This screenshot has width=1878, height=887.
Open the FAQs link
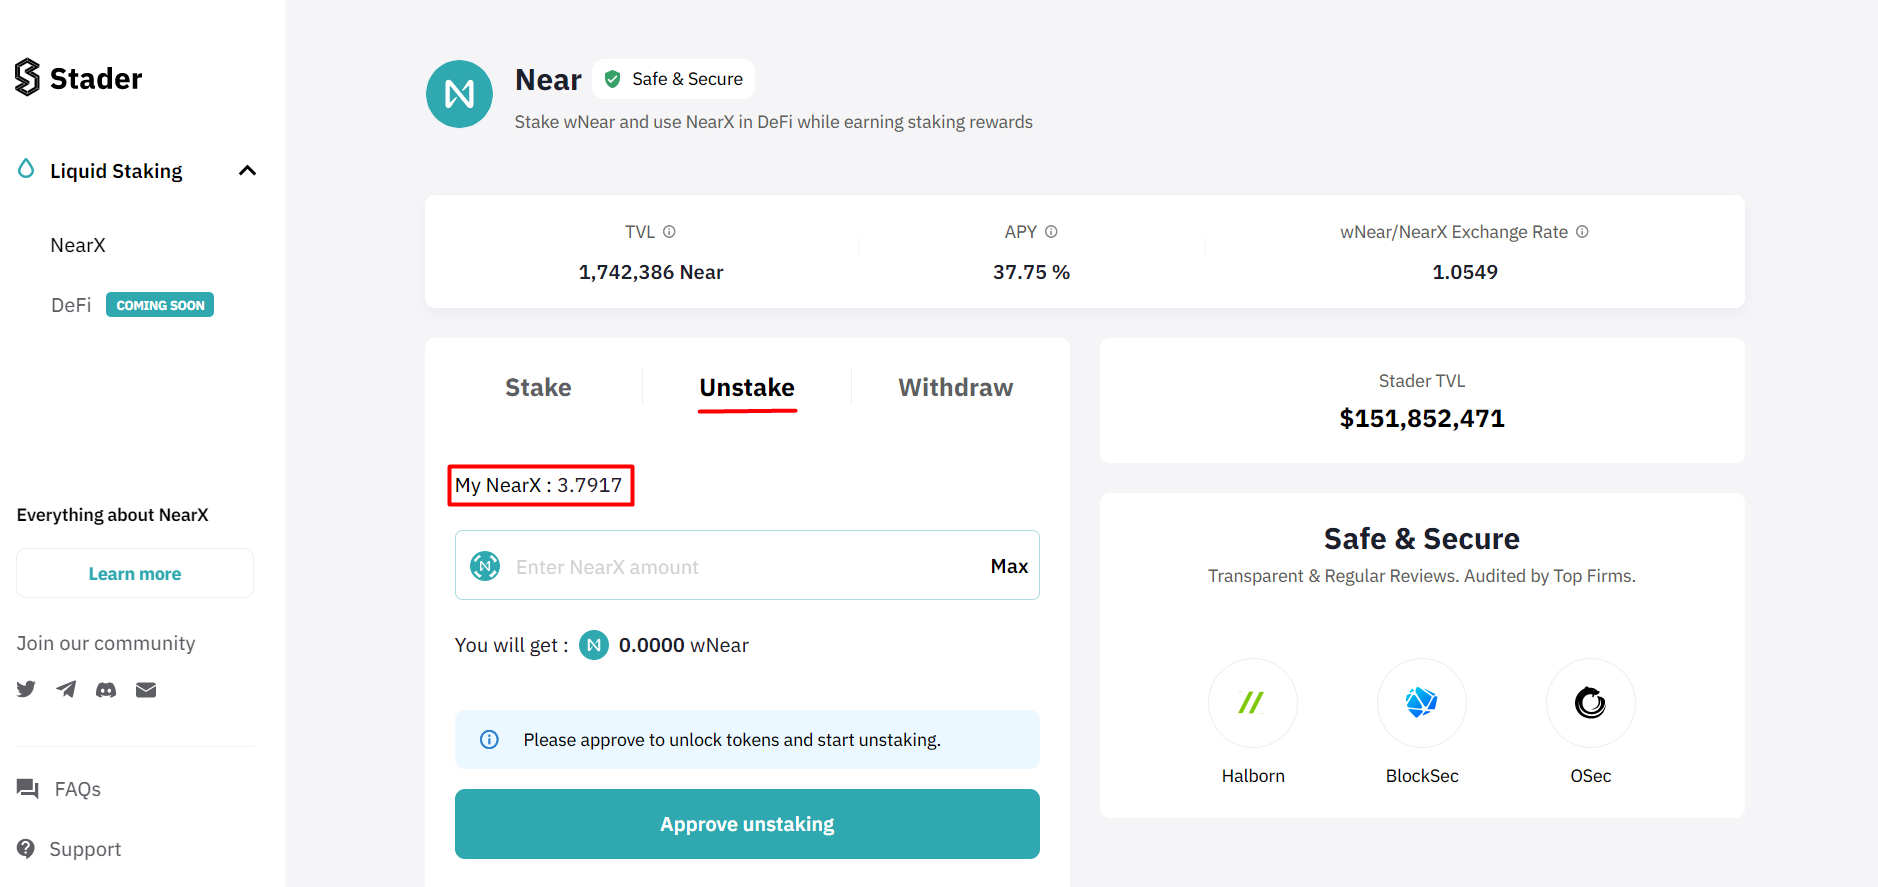pos(78,789)
